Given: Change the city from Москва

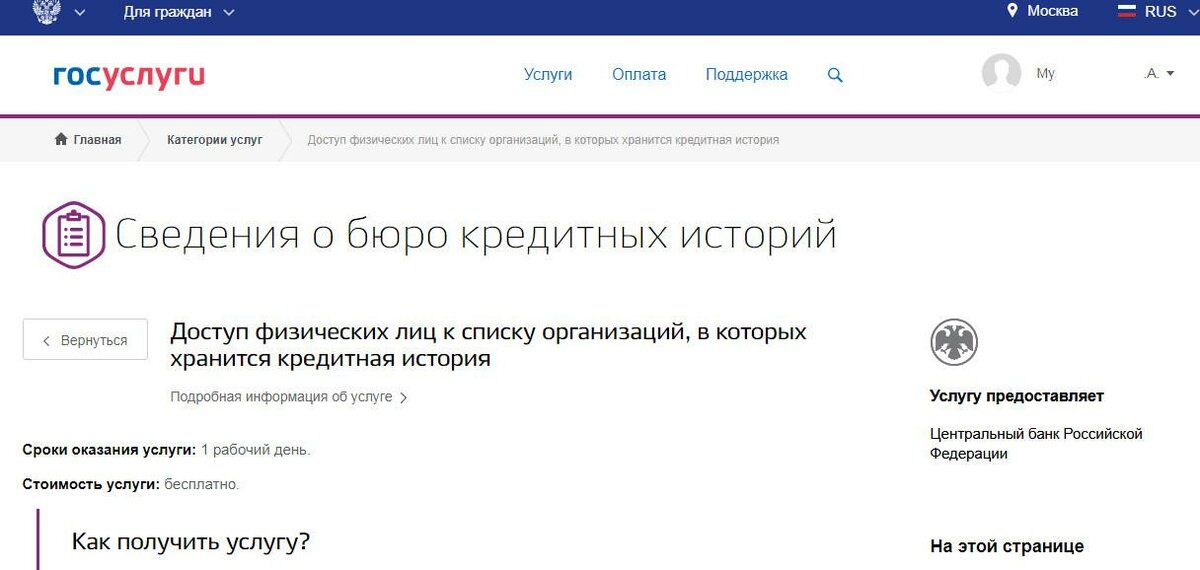Looking at the screenshot, I should [x=1053, y=11].
